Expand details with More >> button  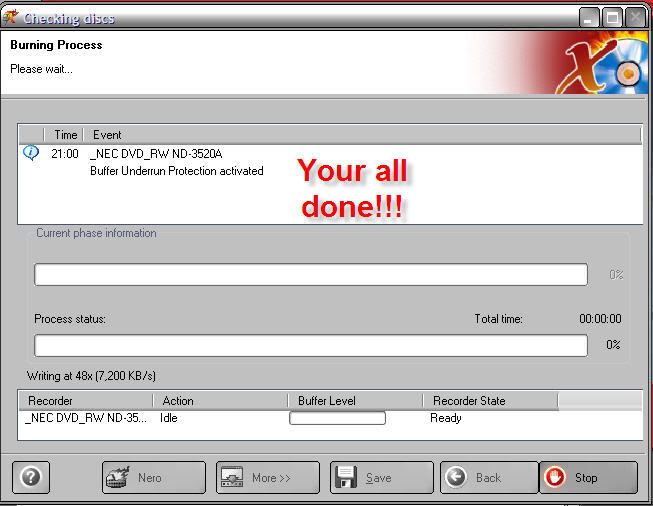(x=268, y=477)
